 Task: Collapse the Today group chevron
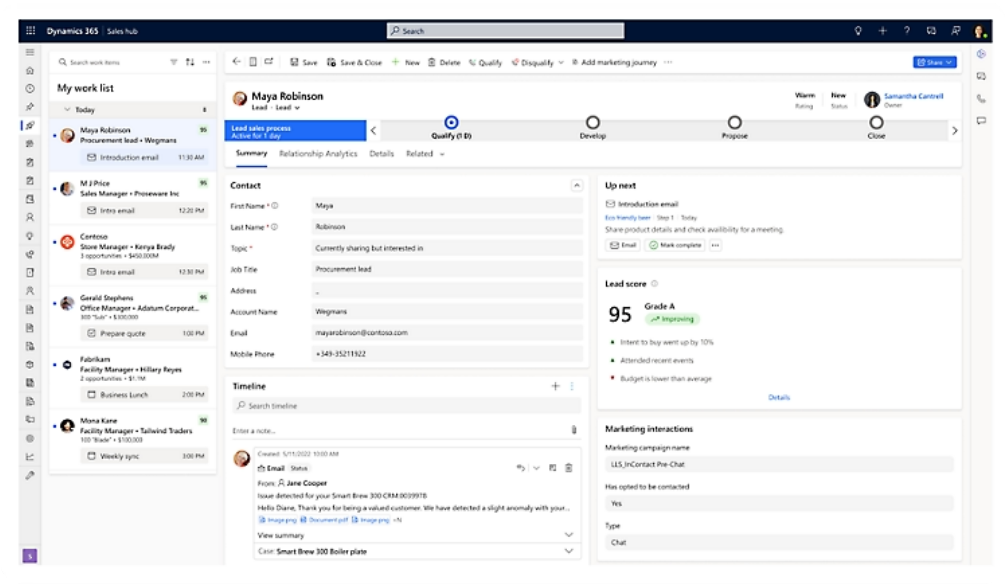click(x=67, y=109)
